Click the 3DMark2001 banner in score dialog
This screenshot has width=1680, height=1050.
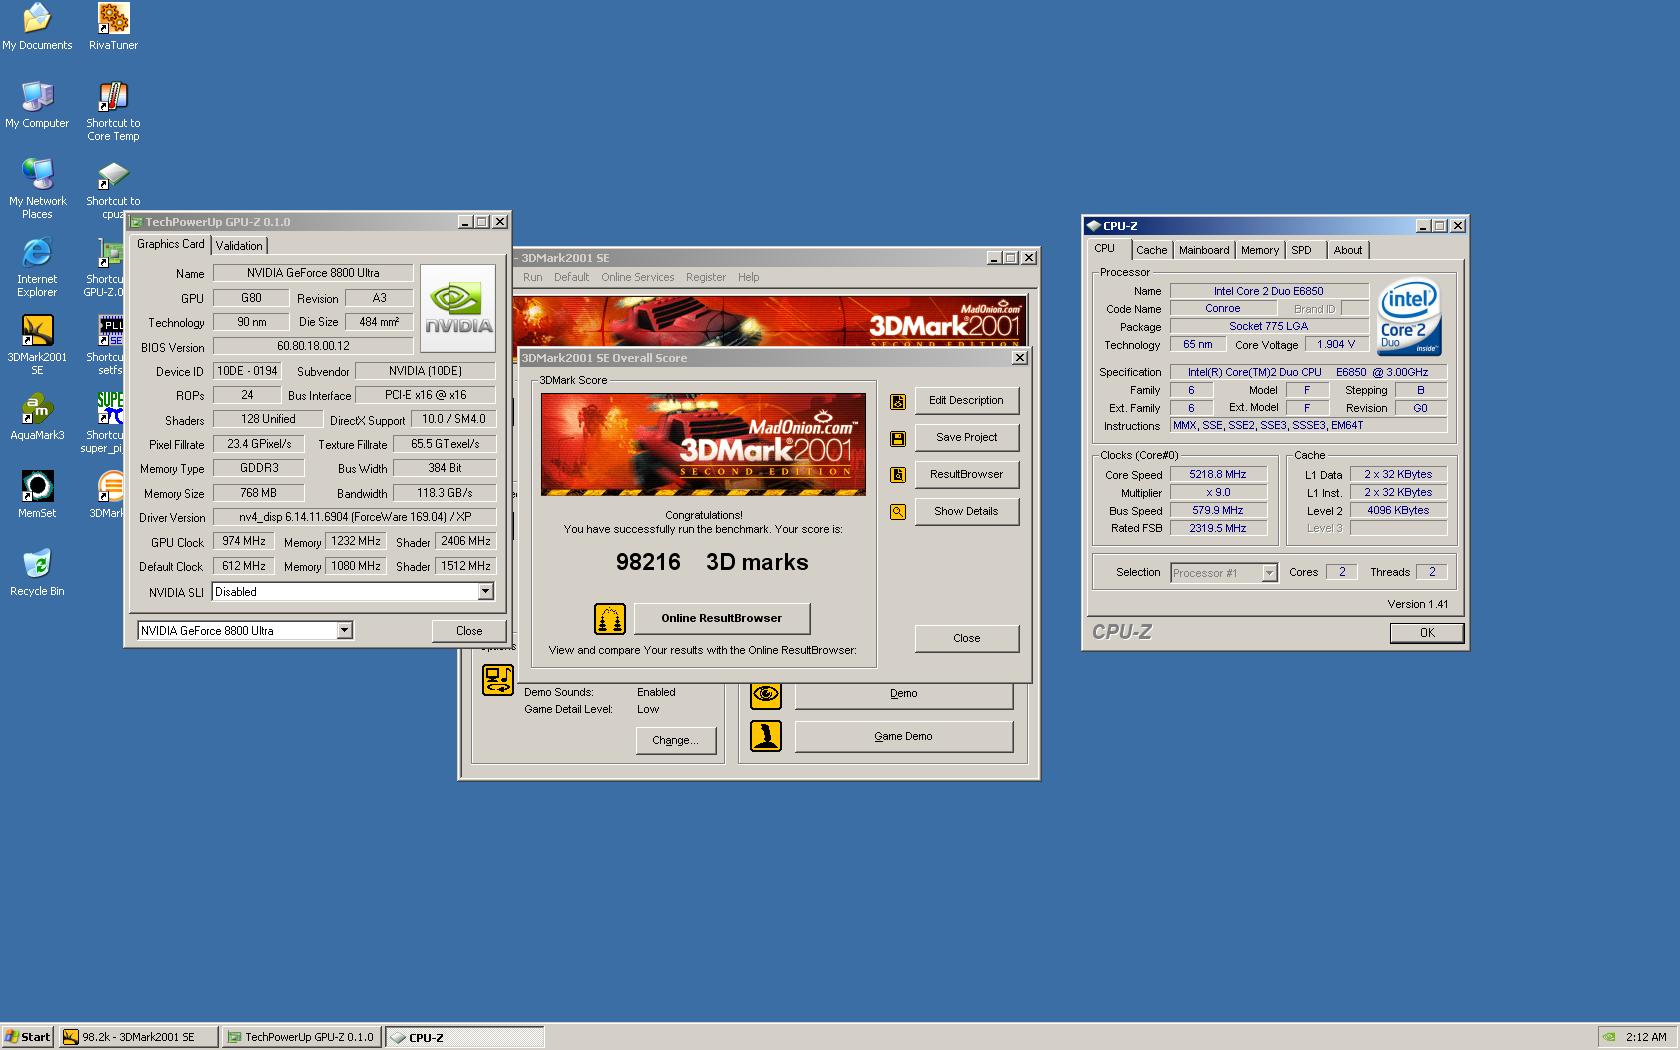(x=703, y=444)
